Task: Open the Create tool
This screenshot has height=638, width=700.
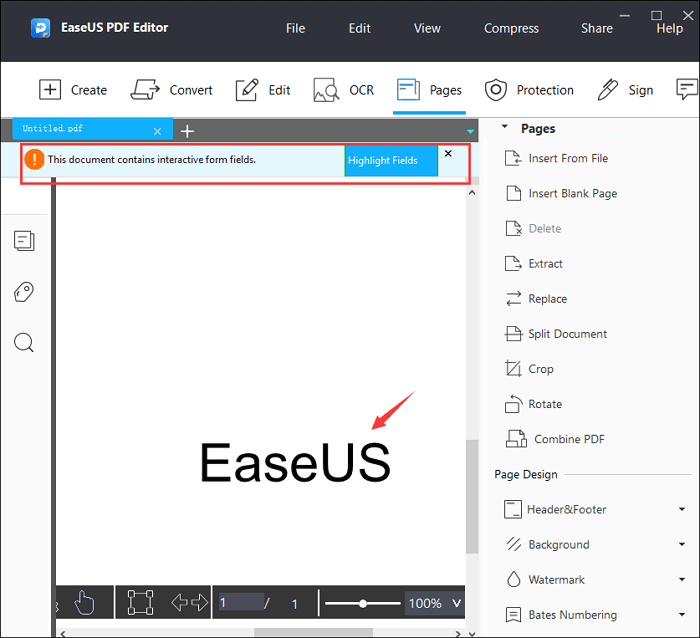Action: coord(73,90)
